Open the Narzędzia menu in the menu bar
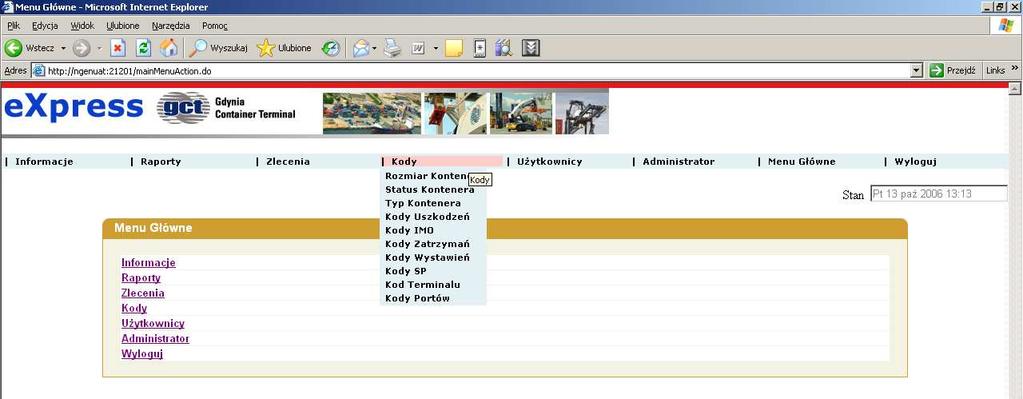The height and width of the screenshot is (399, 1023). 171,26
